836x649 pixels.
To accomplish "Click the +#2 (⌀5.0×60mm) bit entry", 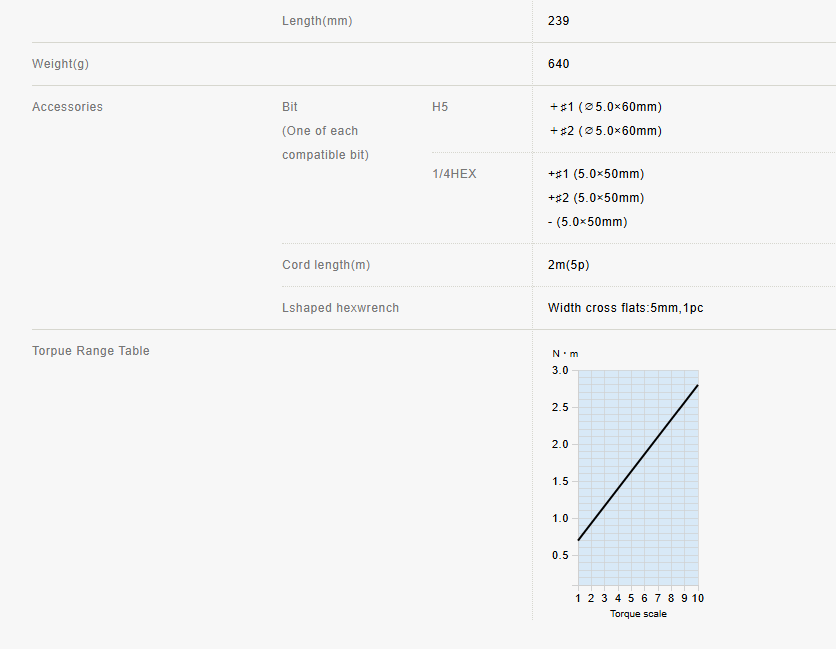I will [605, 131].
